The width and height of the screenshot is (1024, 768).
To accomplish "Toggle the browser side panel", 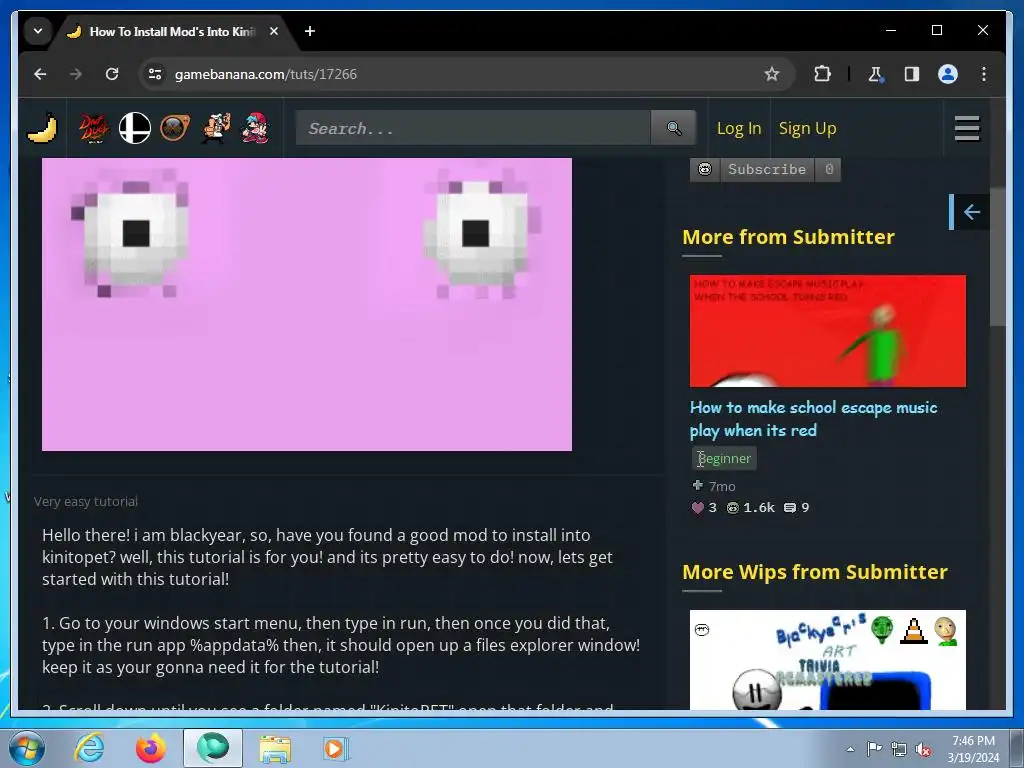I will point(912,74).
